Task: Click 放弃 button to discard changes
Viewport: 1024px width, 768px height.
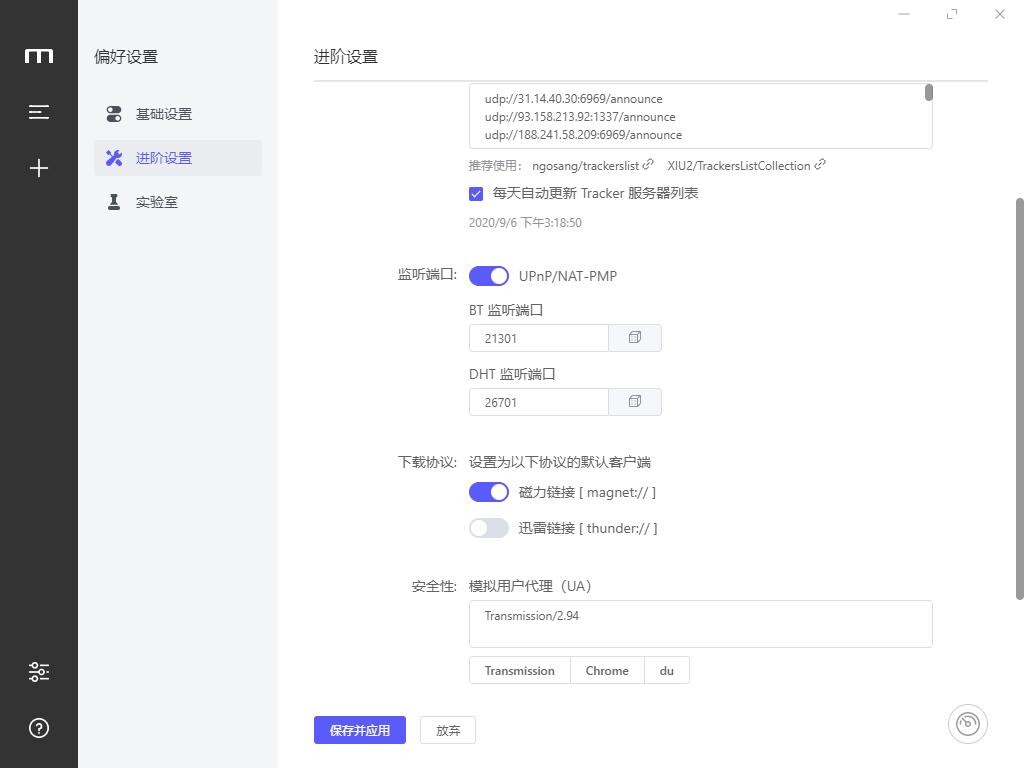Action: click(448, 730)
